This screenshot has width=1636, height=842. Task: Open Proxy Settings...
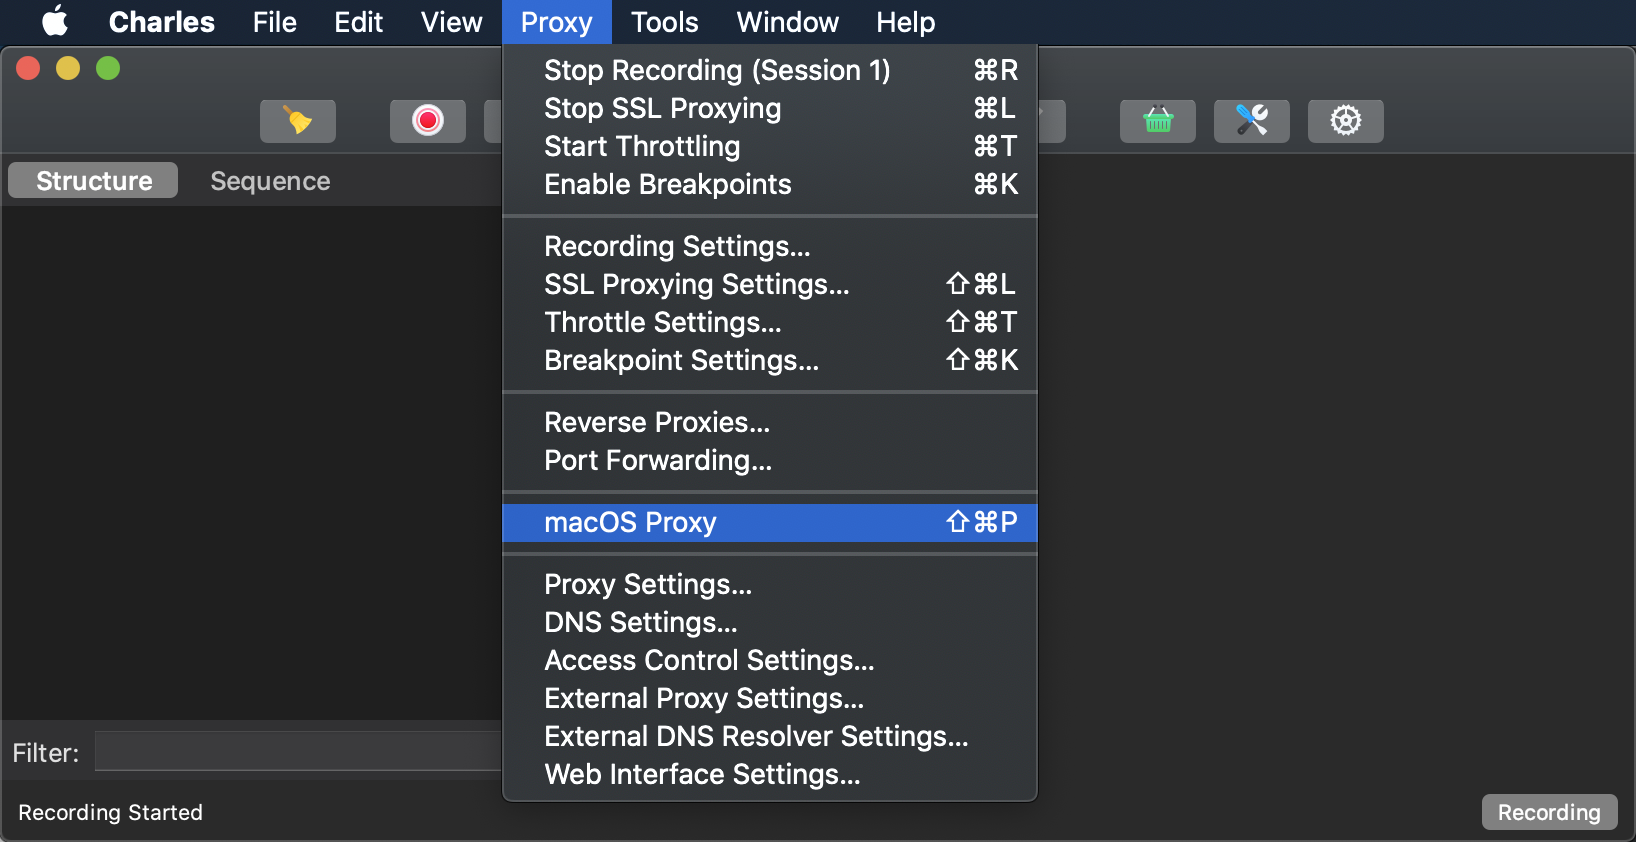coord(770,584)
